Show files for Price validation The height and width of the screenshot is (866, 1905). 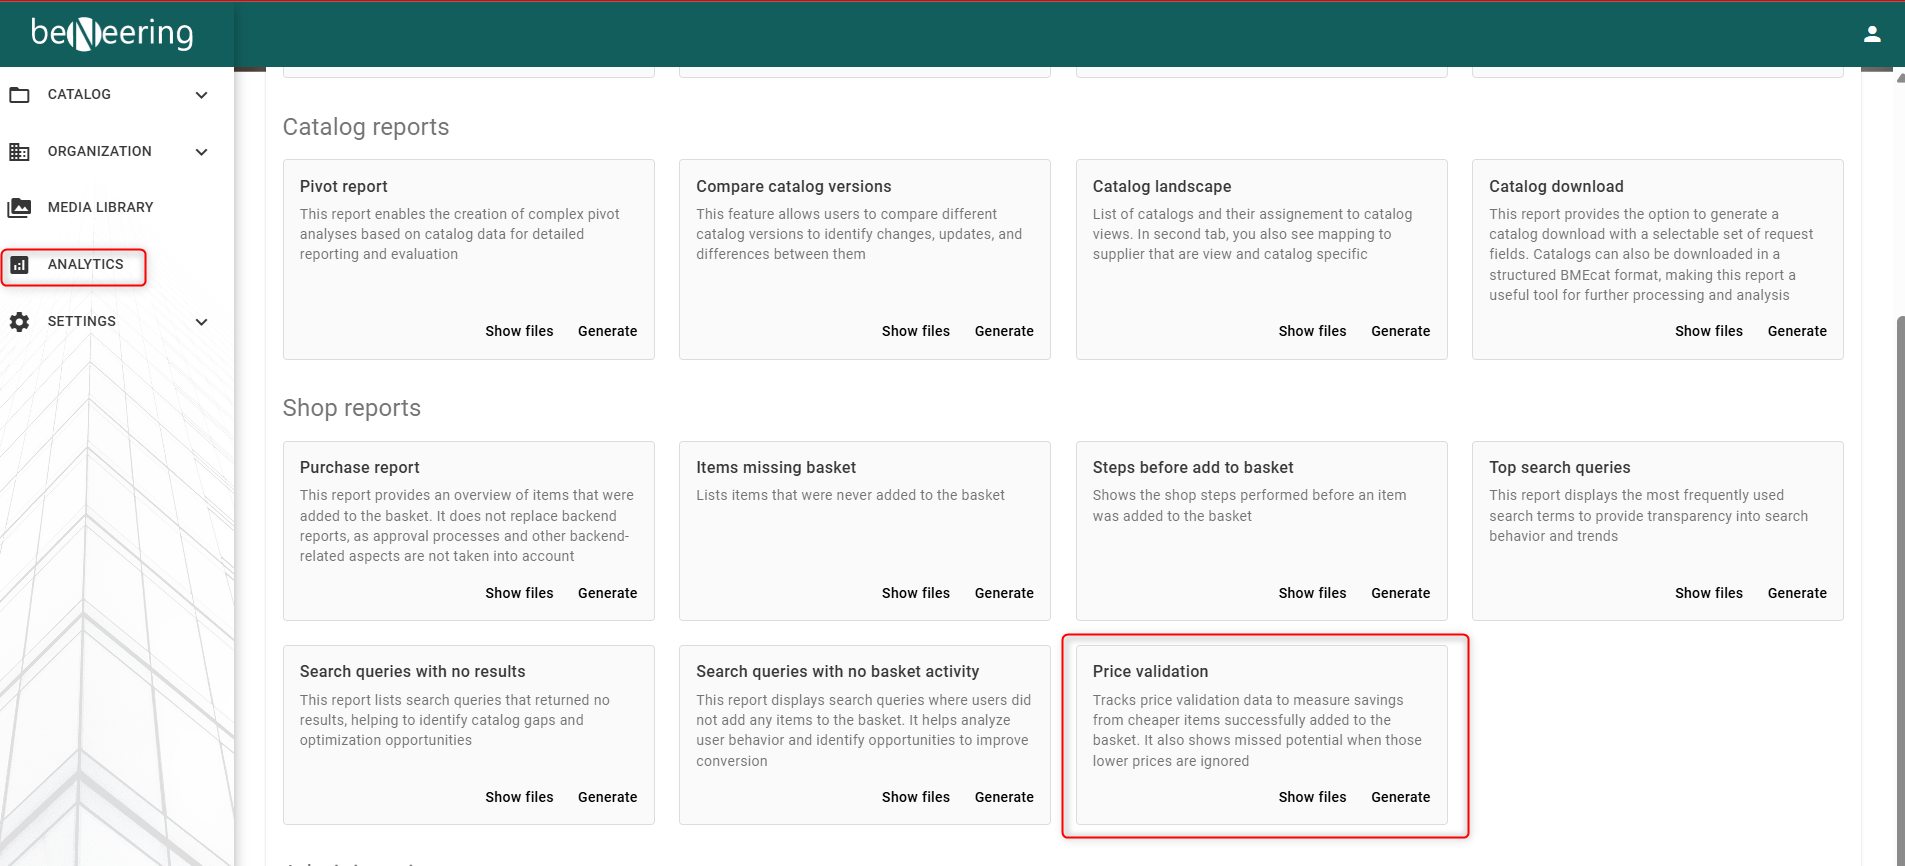(x=1312, y=797)
